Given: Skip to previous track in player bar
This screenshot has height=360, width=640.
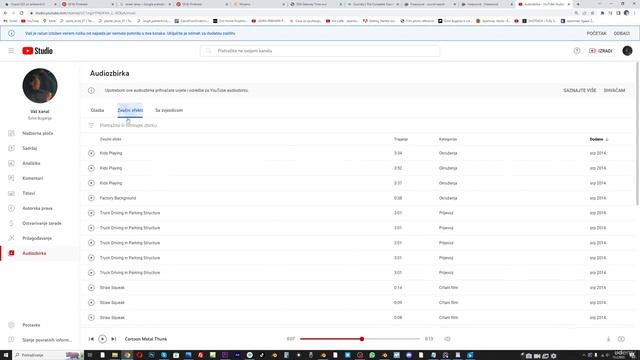Looking at the screenshot, I should [91, 339].
